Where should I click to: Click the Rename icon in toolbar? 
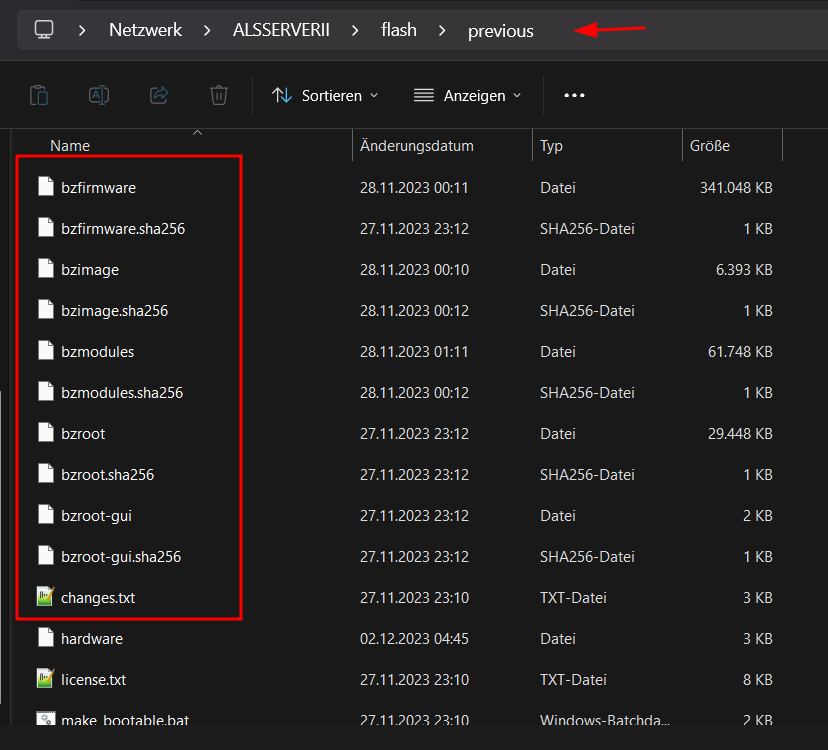(99, 96)
